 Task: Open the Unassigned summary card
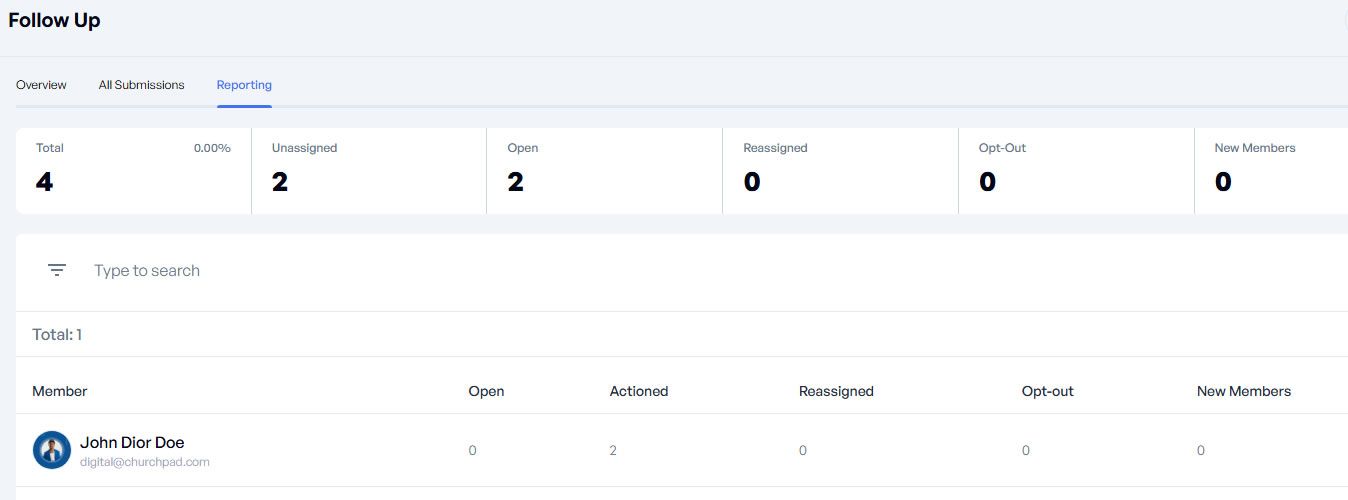tap(369, 170)
